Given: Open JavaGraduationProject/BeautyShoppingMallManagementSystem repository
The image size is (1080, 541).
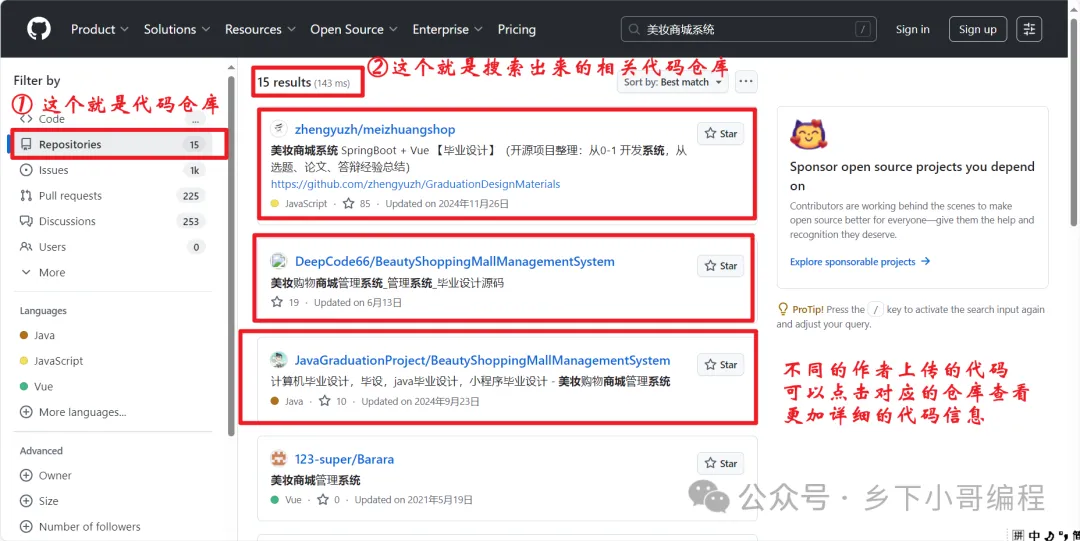Looking at the screenshot, I should coord(482,360).
